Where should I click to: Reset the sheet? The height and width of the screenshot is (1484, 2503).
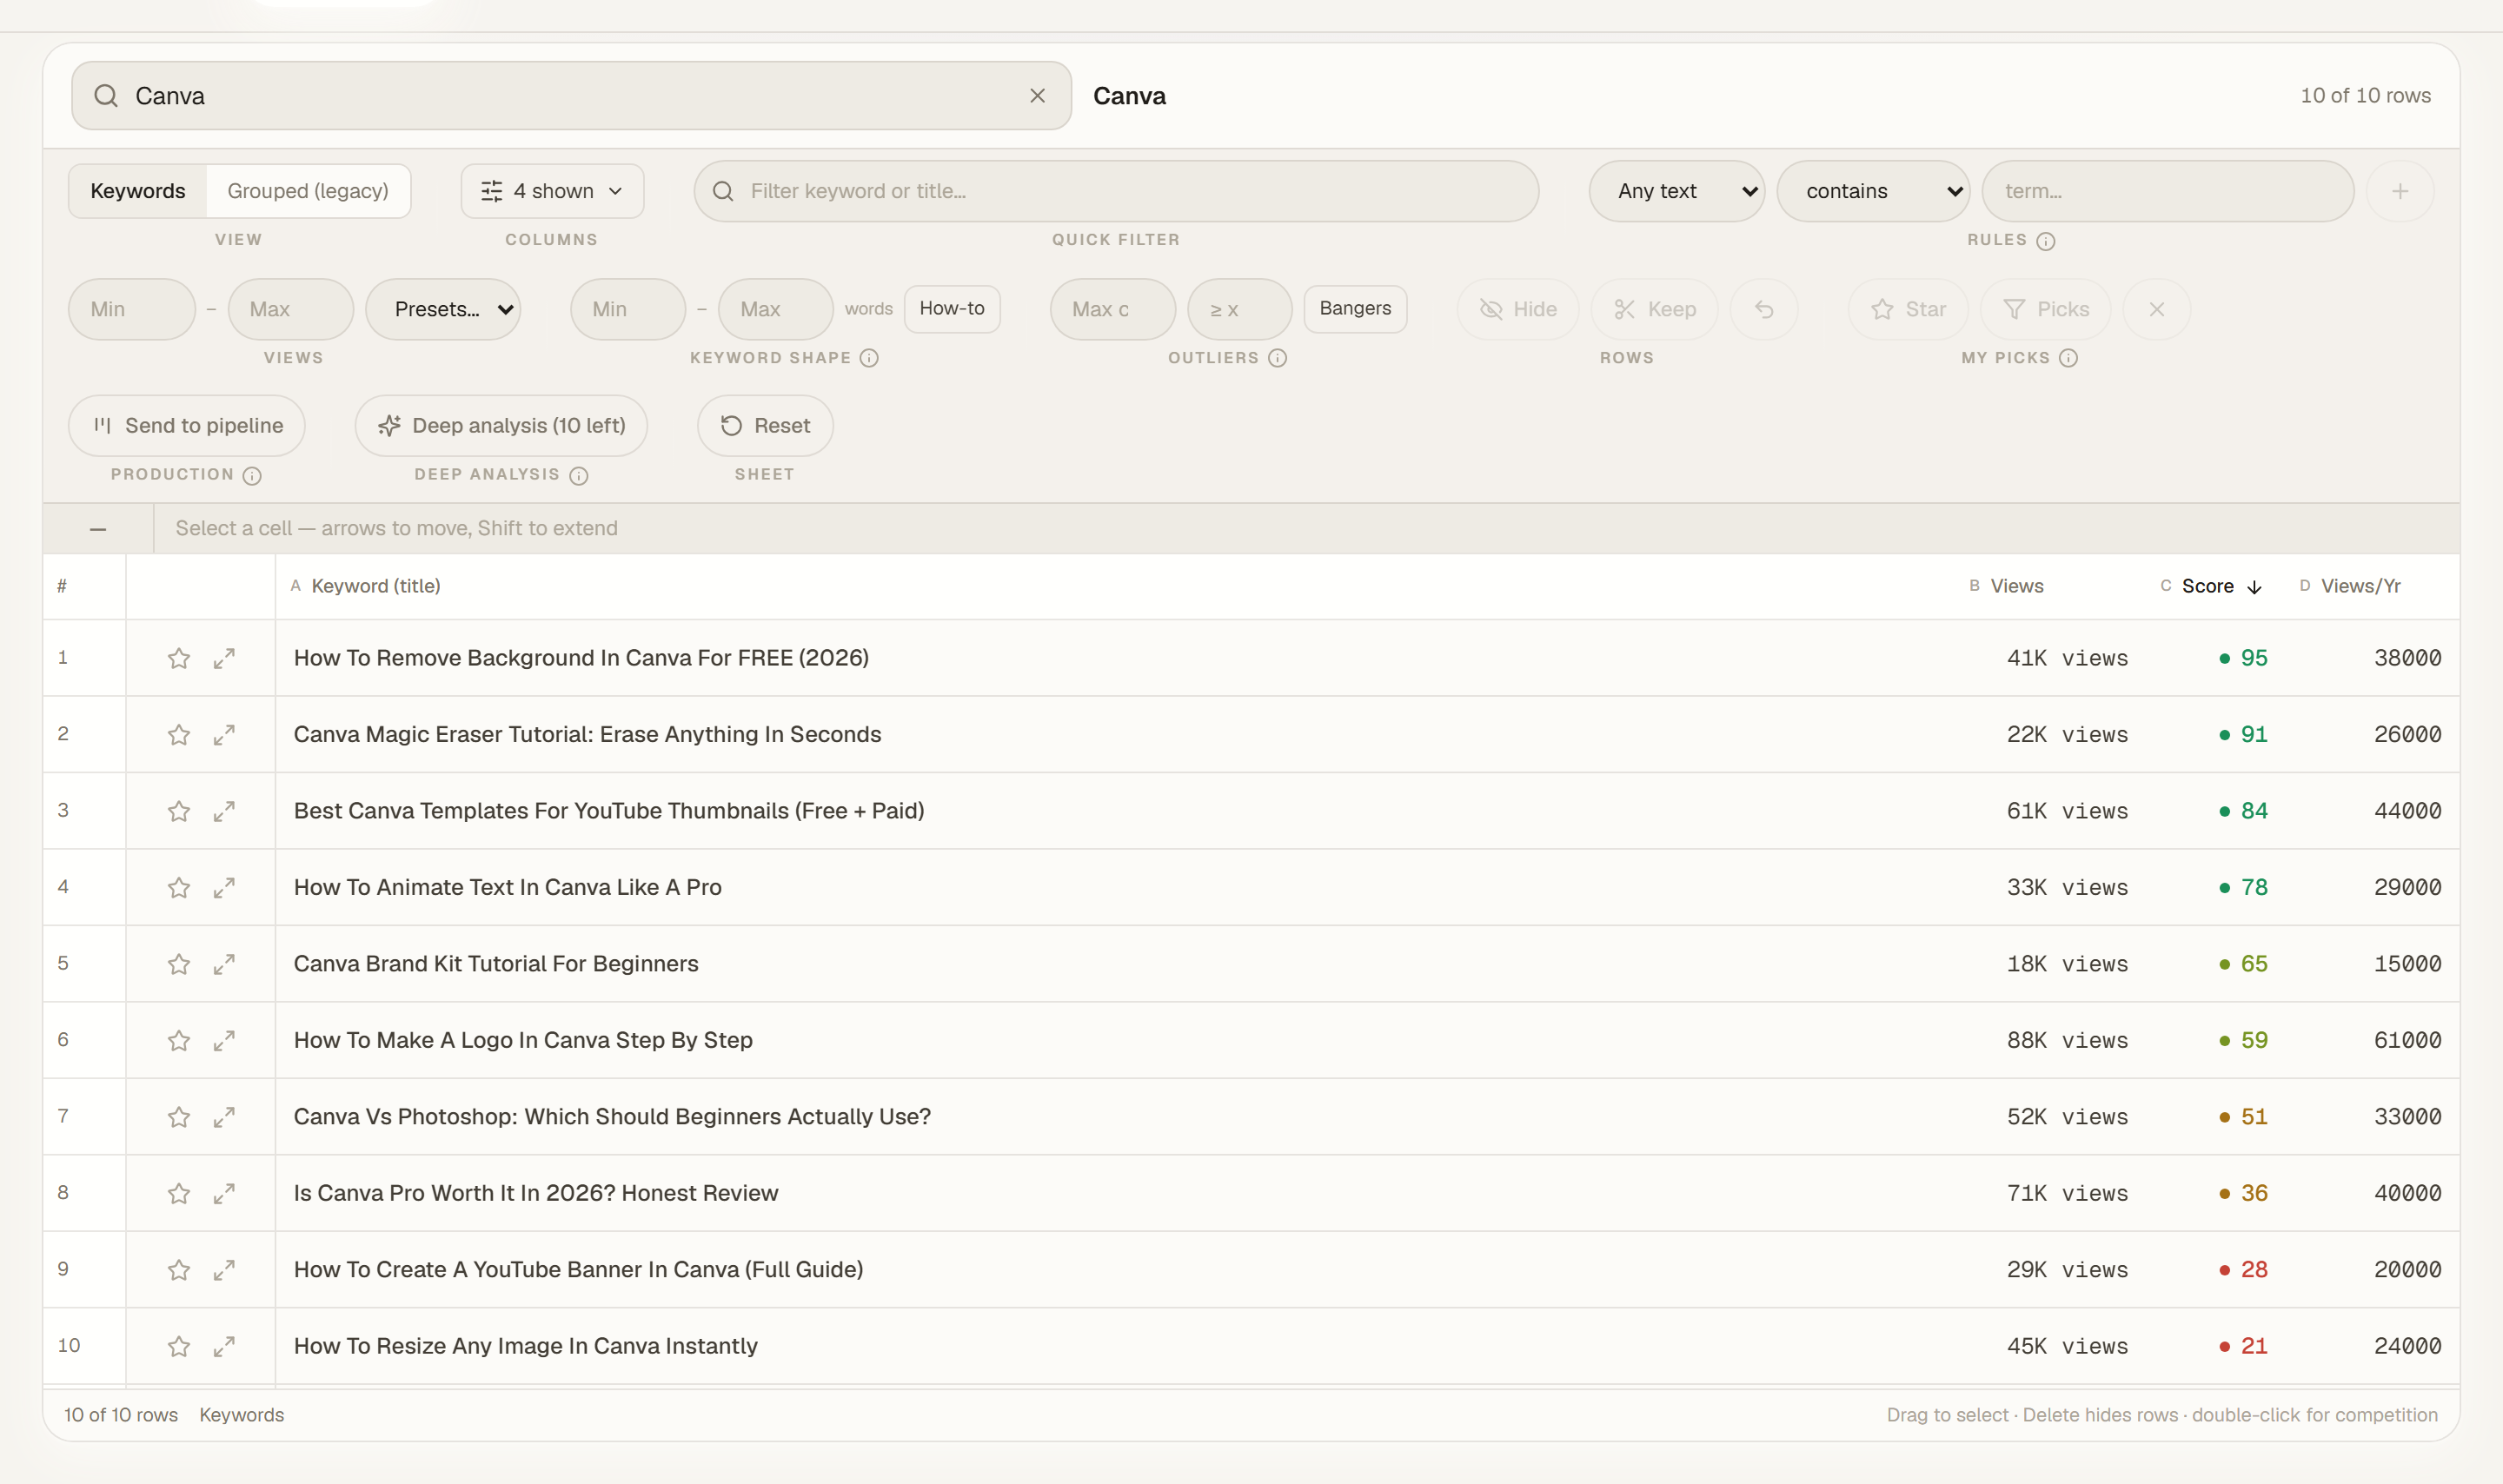765,426
